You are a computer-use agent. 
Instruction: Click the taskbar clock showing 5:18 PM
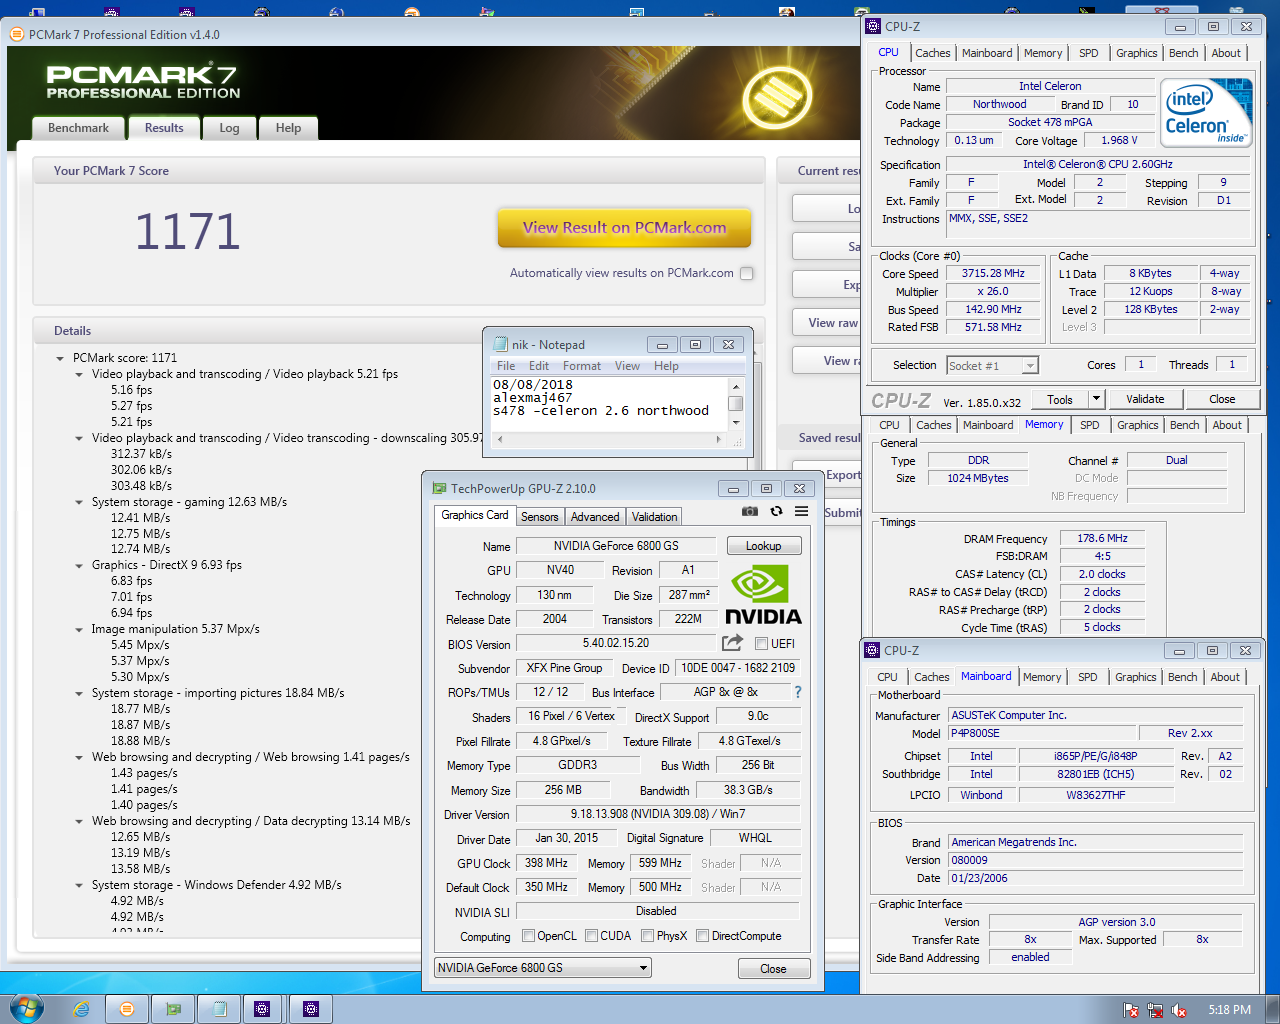[x=1229, y=1010]
